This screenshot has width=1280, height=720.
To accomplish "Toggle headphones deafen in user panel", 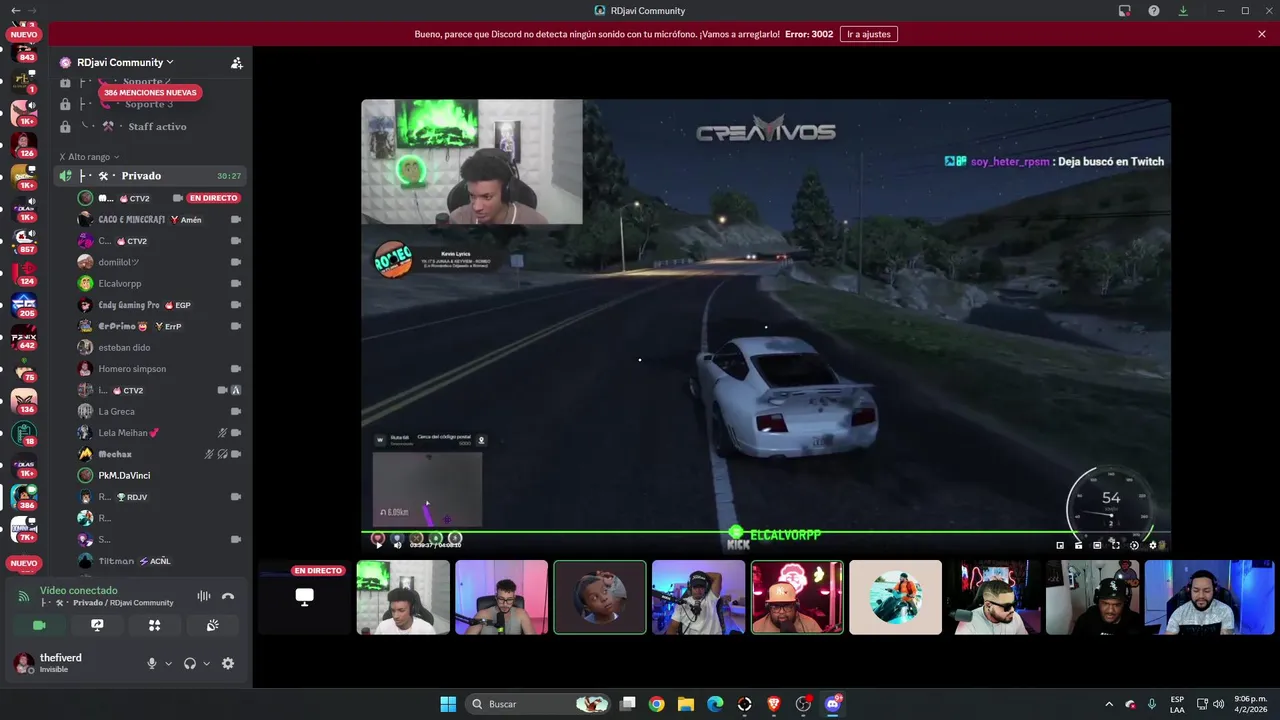I will (190, 663).
